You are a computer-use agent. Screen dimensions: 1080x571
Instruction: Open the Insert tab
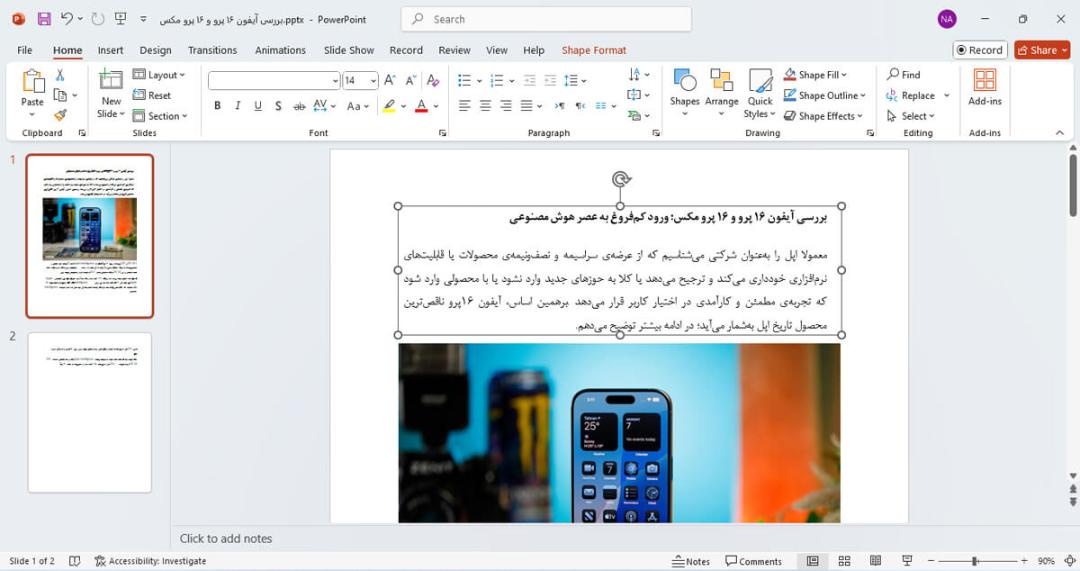click(110, 50)
